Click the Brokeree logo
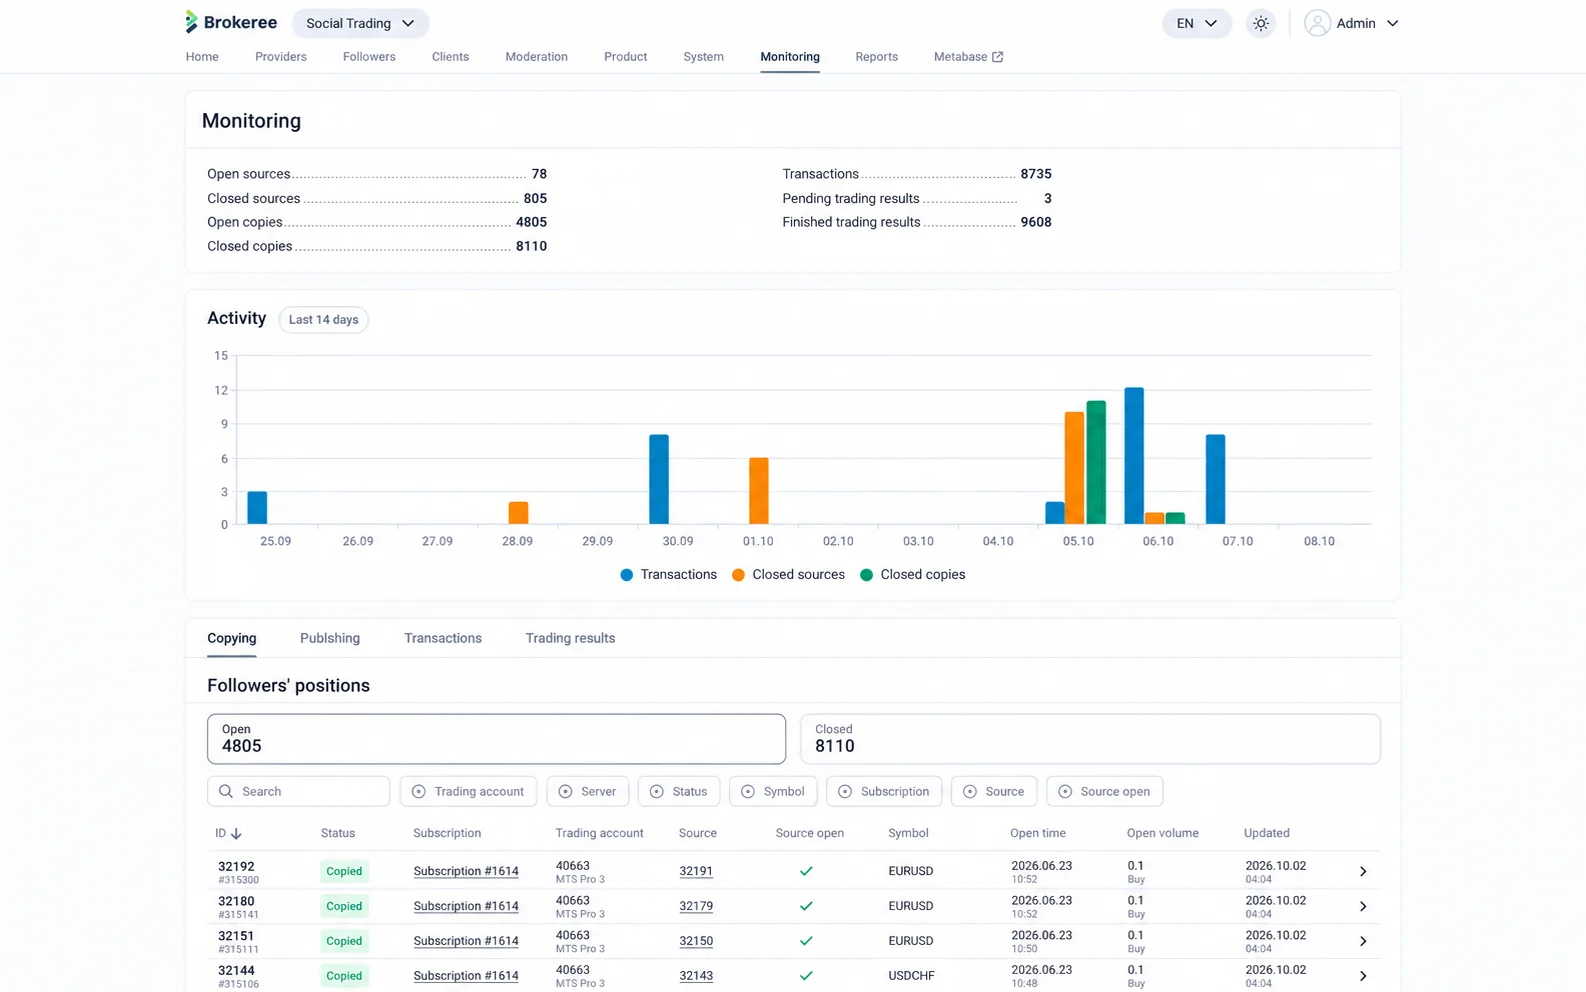The width and height of the screenshot is (1586, 992). pos(231,22)
